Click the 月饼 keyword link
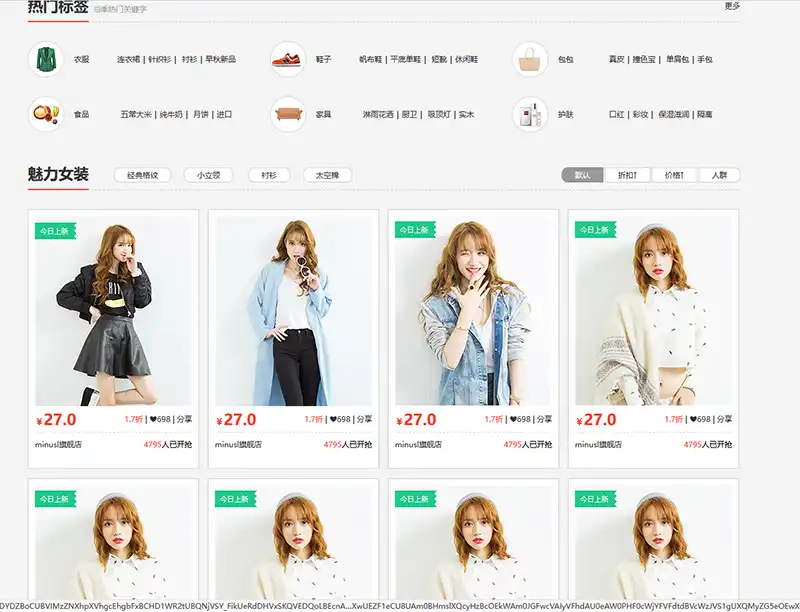800x612 pixels. tap(201, 114)
